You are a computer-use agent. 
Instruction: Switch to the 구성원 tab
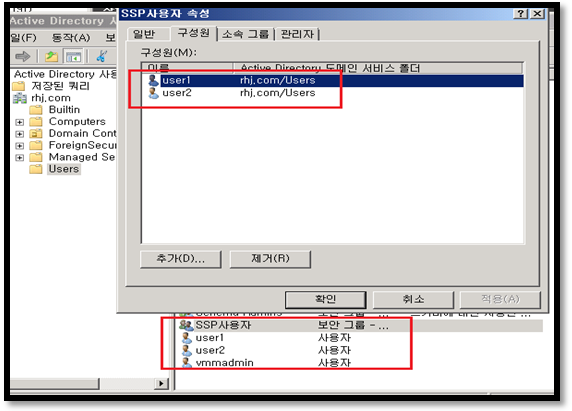(194, 33)
